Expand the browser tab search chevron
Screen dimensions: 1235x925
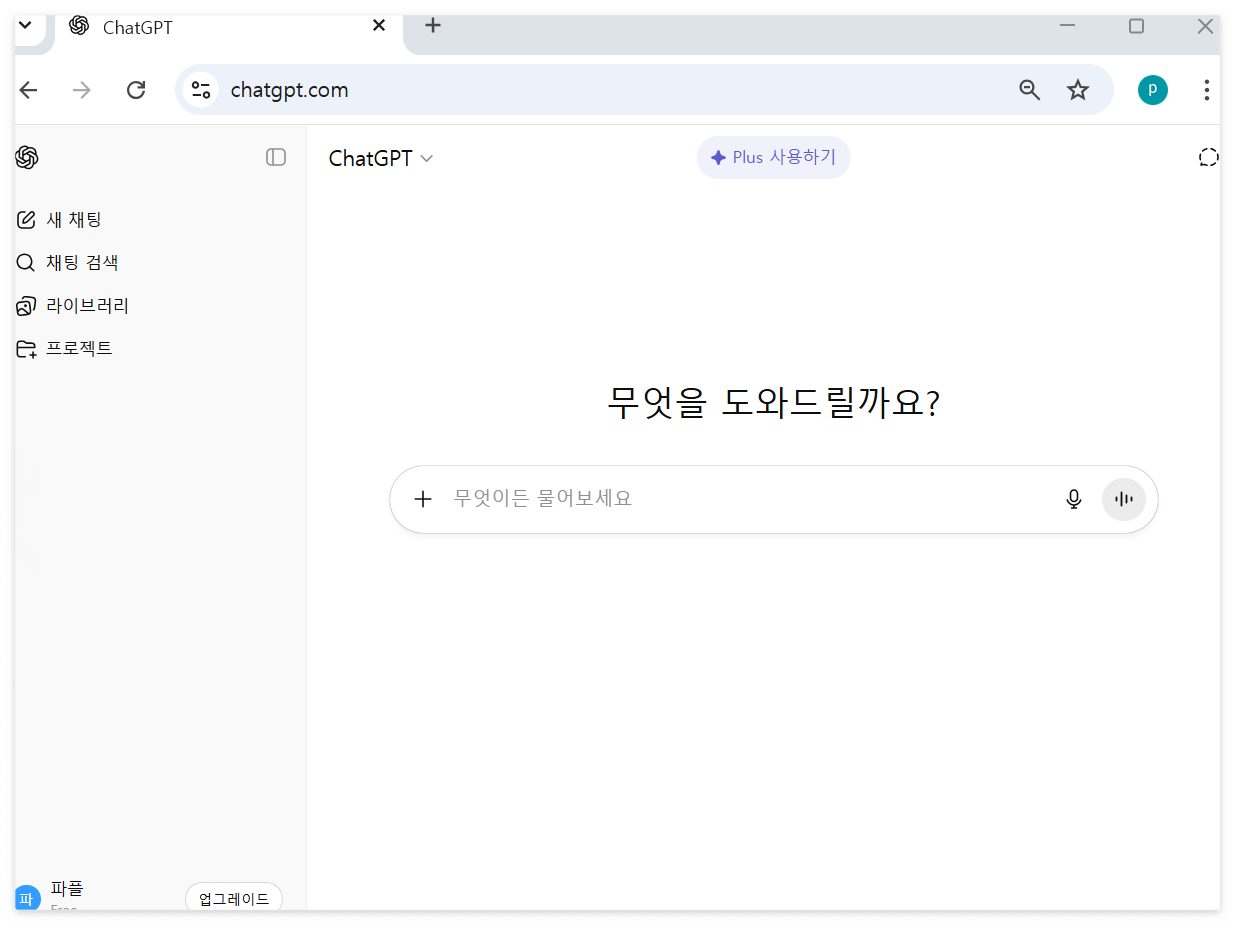(x=27, y=25)
